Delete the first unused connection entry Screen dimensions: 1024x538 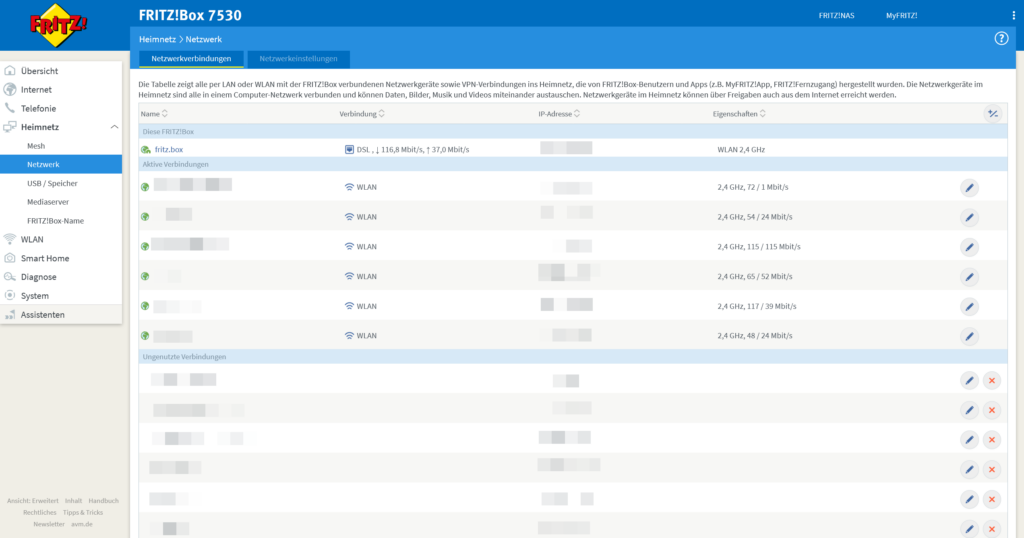991,380
